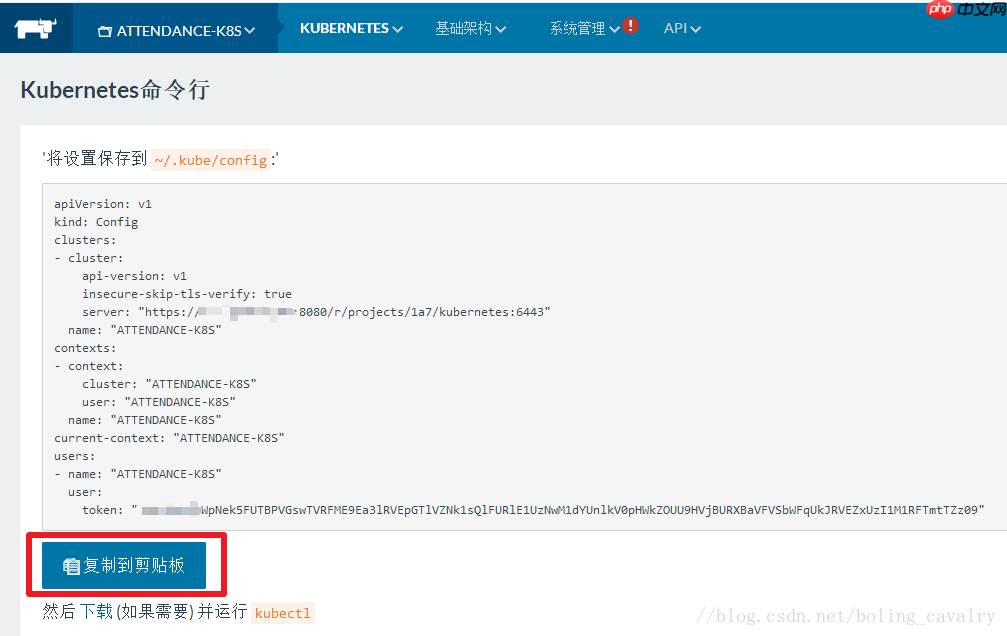Click the environment icon beside ATTENDANCE-K8S
Screen dimensions: 1007x636
pos(106,29)
